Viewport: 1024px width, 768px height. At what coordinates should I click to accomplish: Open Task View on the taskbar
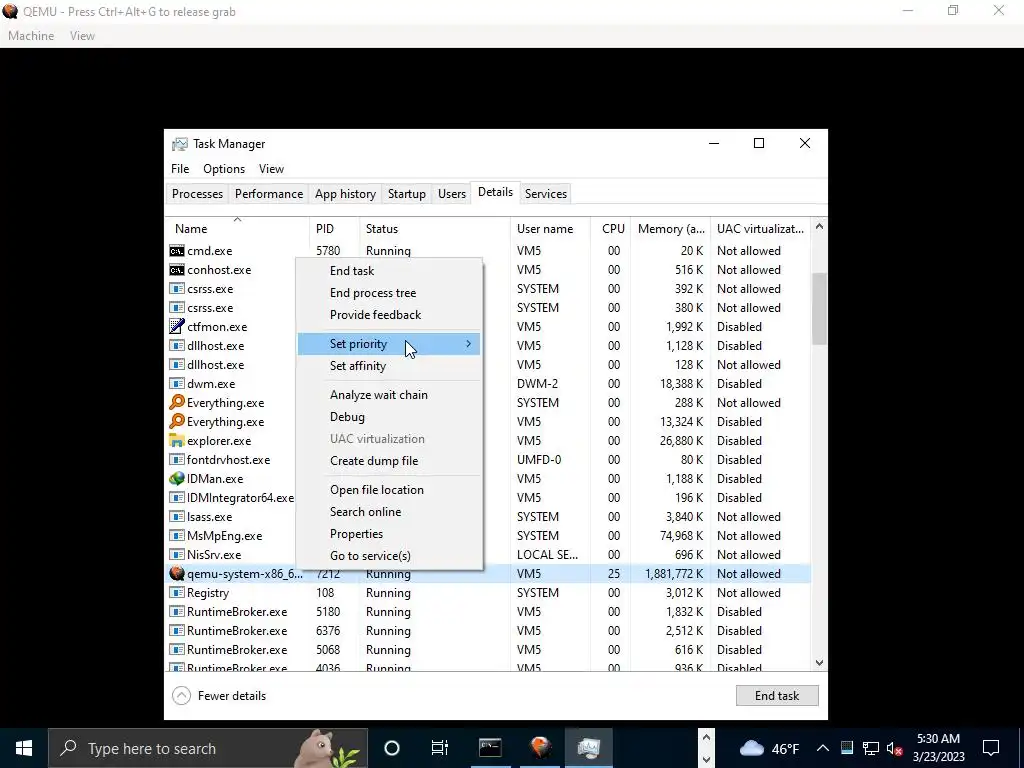(x=440, y=748)
